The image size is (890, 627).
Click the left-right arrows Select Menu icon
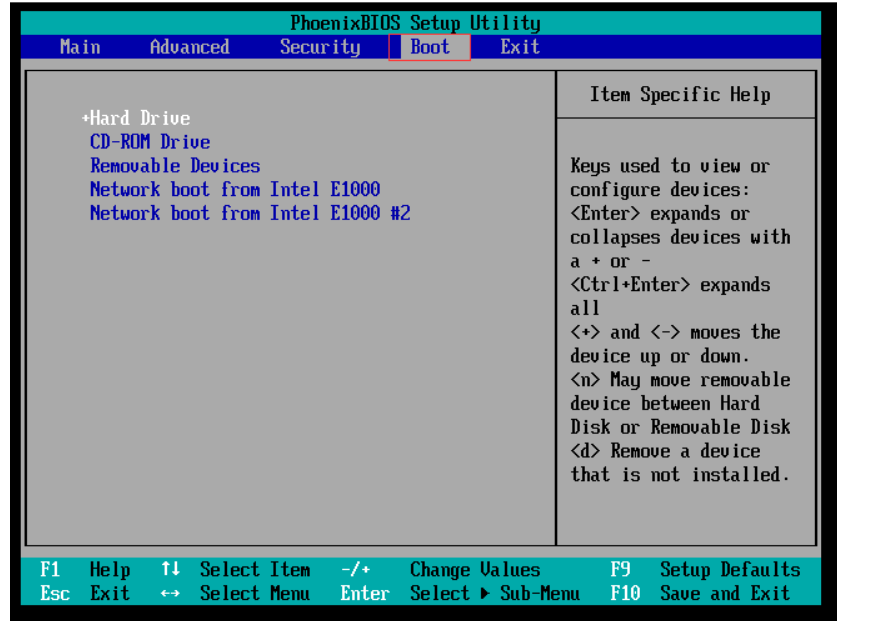[170, 594]
